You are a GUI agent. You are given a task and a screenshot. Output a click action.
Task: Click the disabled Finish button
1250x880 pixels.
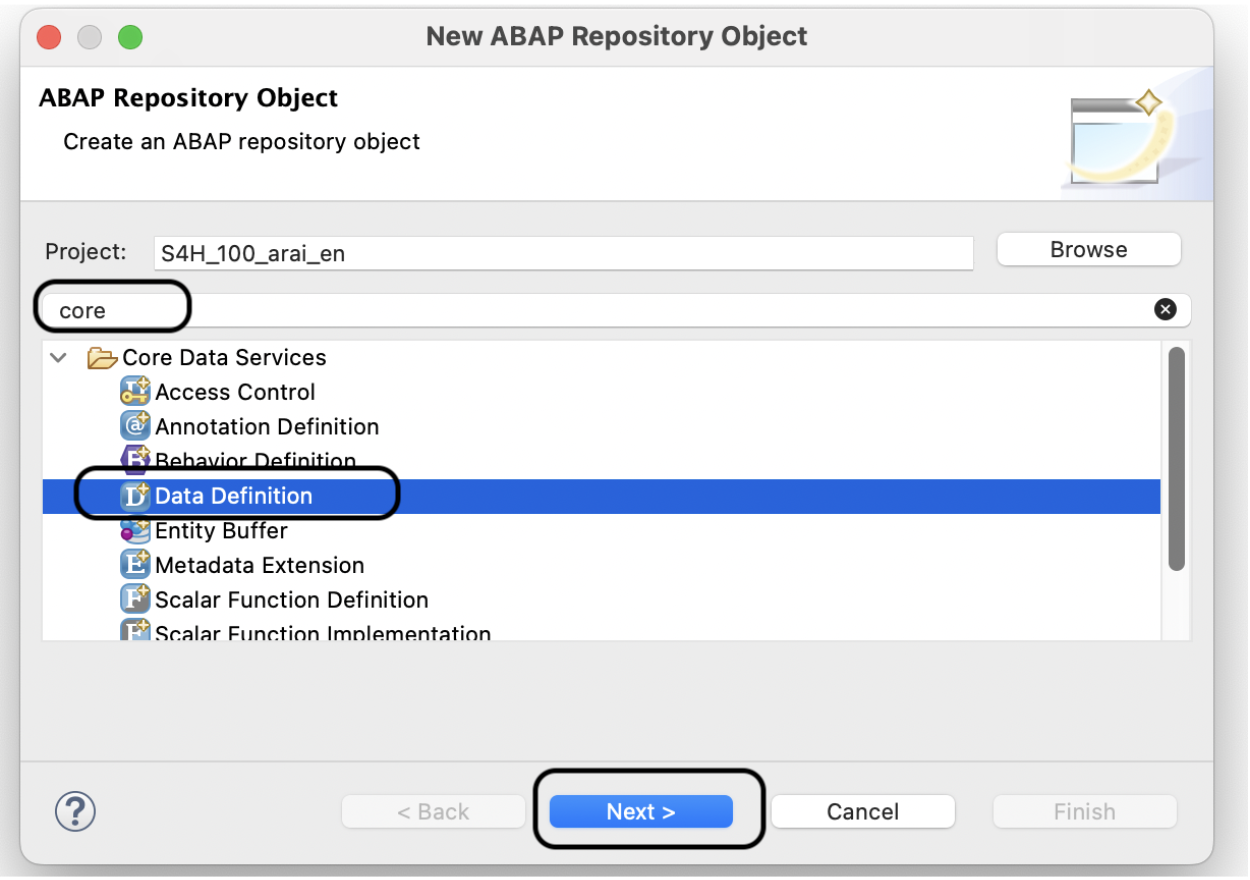(x=1085, y=812)
